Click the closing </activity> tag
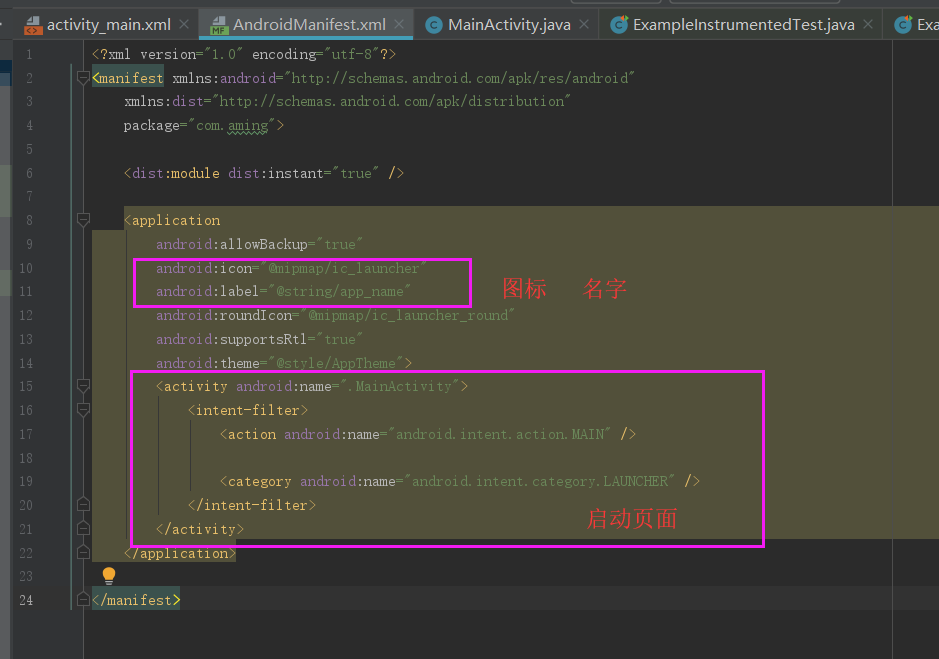939x659 pixels. [199, 530]
